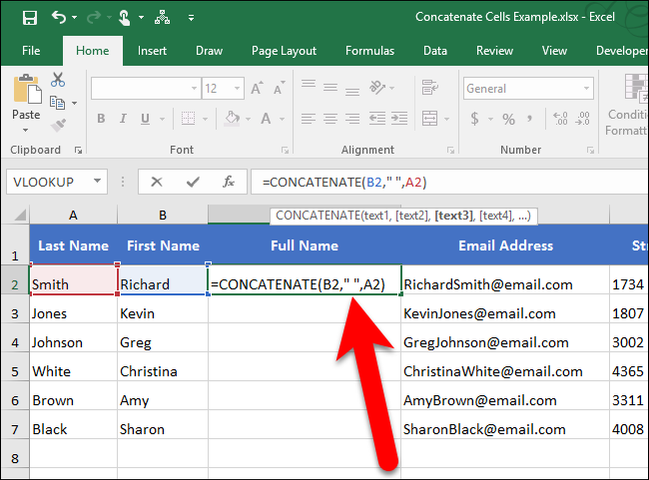Open the font size dropdown
The height and width of the screenshot is (480, 649).
click(x=237, y=89)
